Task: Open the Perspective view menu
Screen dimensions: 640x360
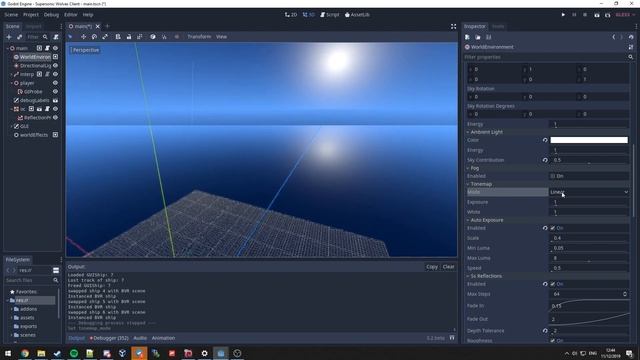Action: [x=86, y=50]
